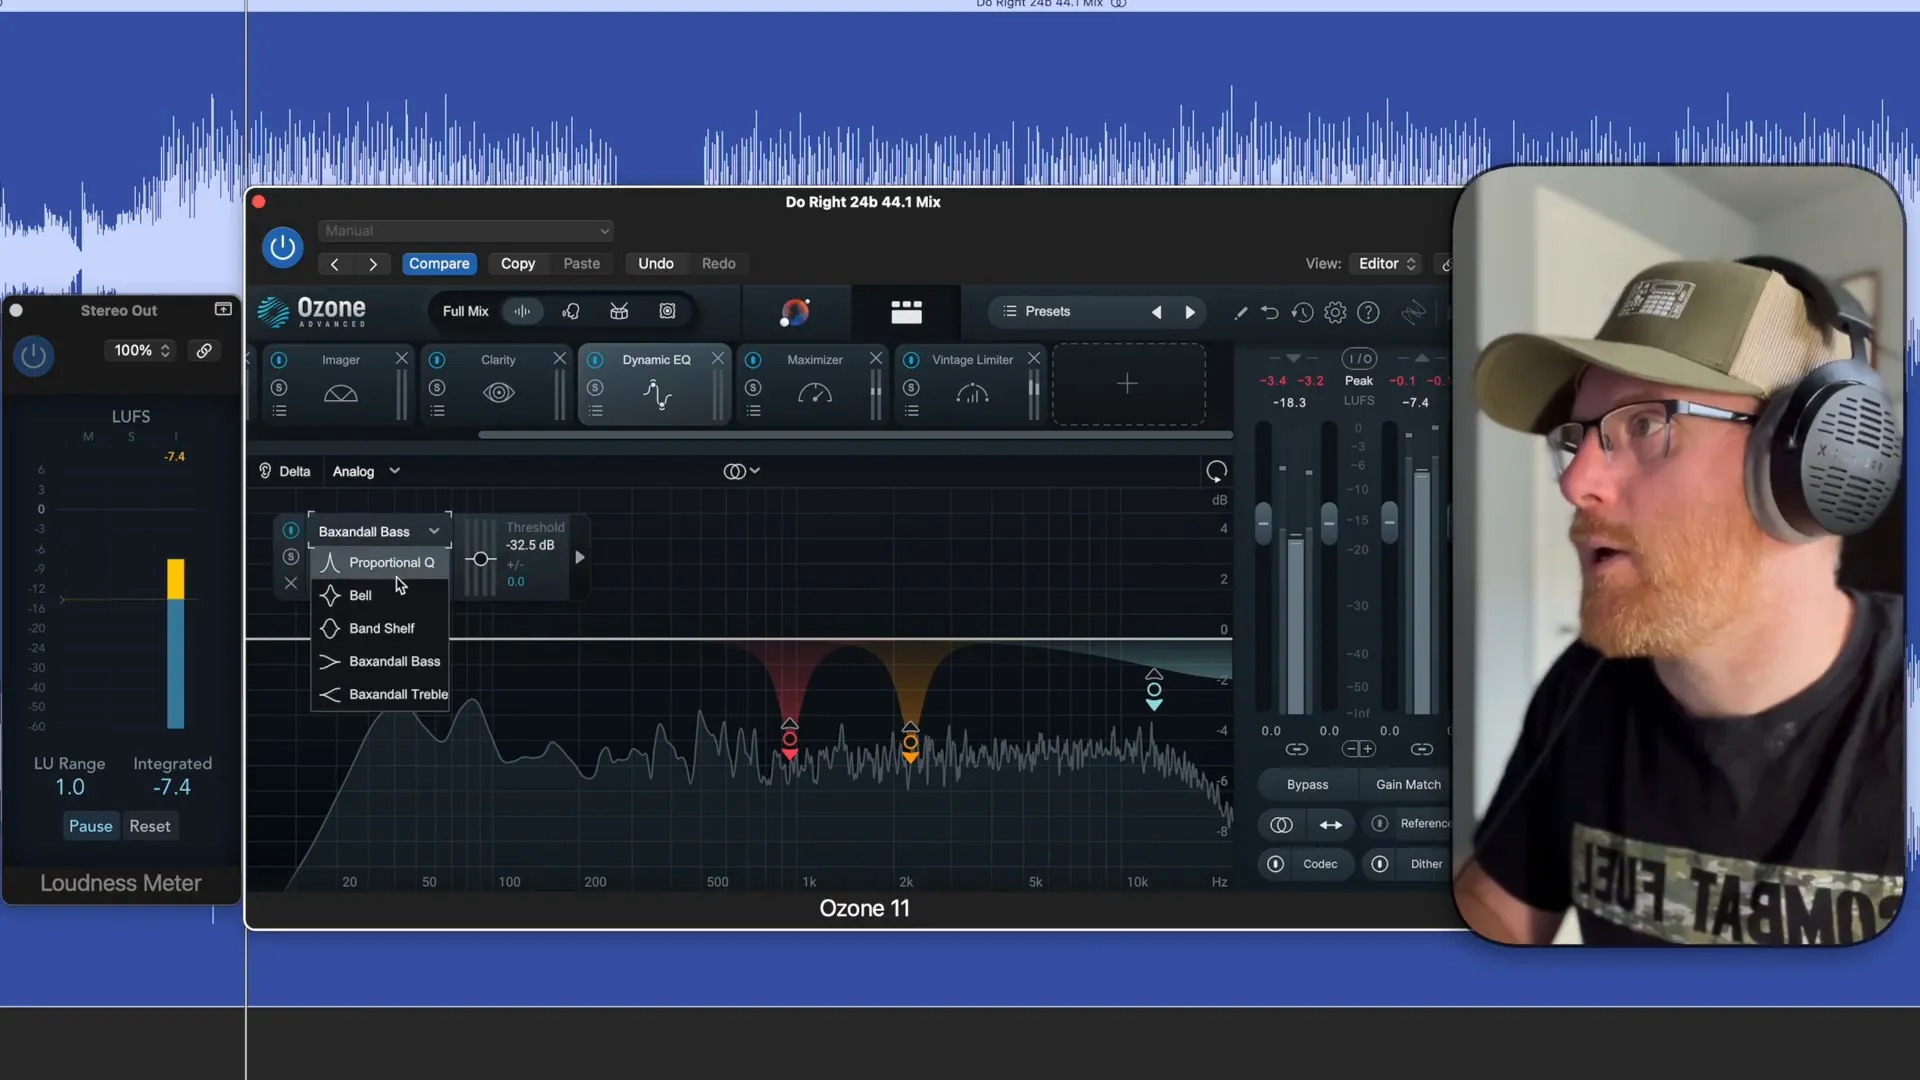Click the swap channels arrows icon

1331,825
